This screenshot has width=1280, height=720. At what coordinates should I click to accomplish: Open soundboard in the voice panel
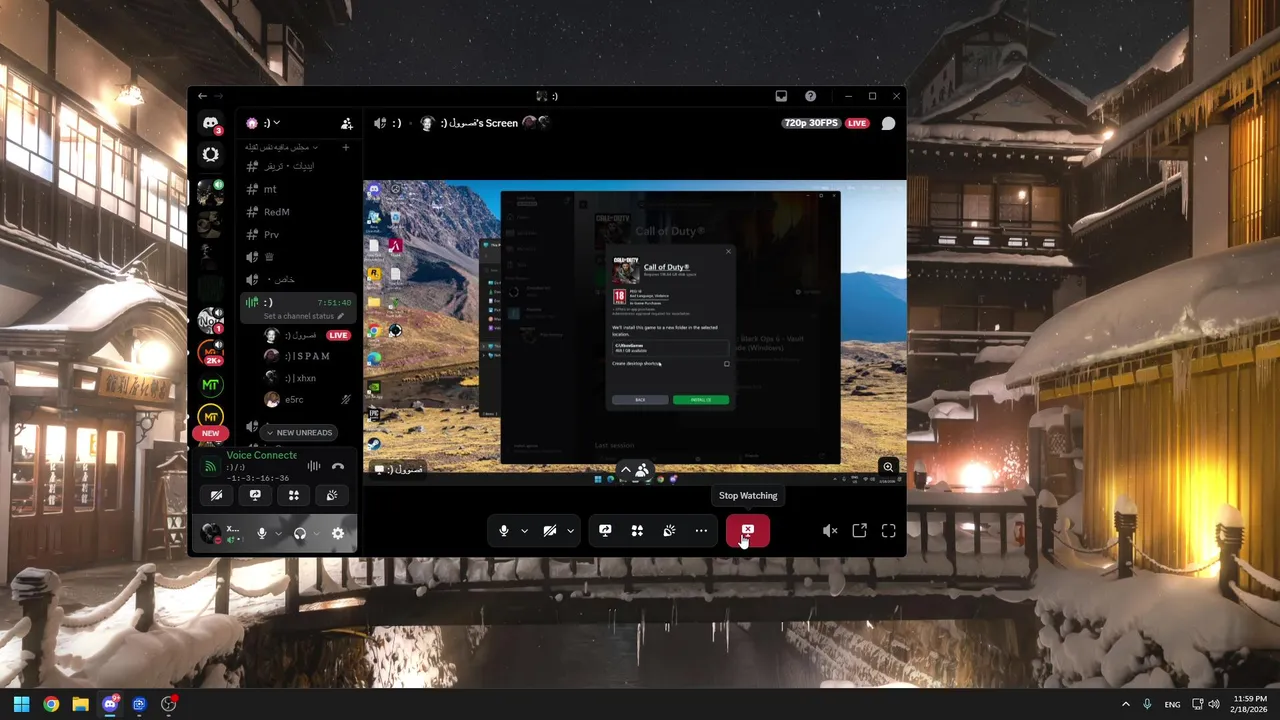click(x=332, y=495)
